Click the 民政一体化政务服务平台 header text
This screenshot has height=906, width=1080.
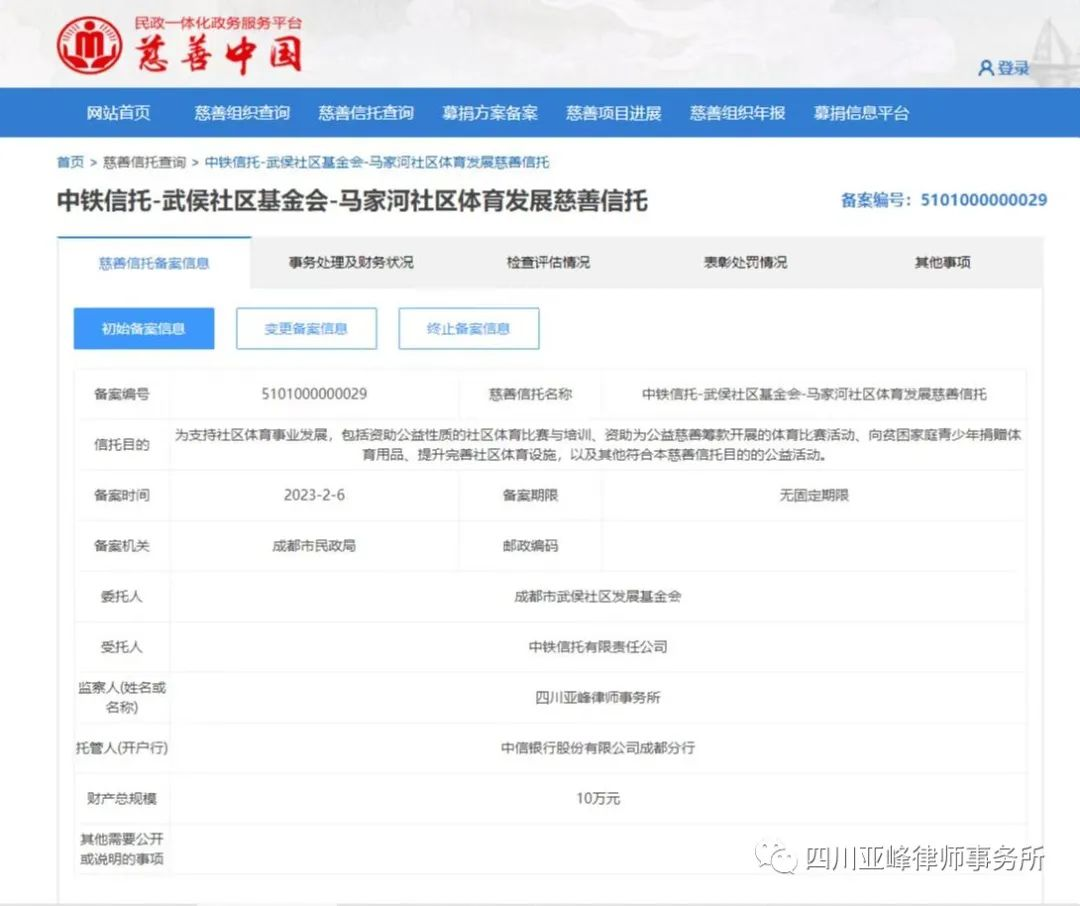coord(218,23)
